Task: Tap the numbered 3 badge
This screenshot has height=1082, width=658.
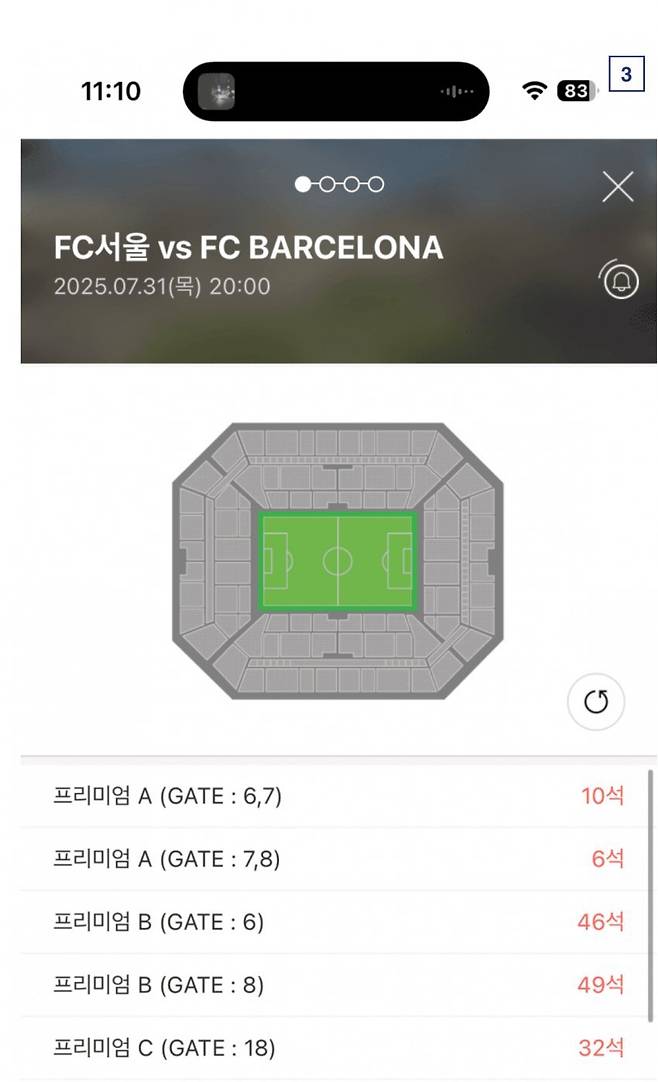Action: point(626,74)
